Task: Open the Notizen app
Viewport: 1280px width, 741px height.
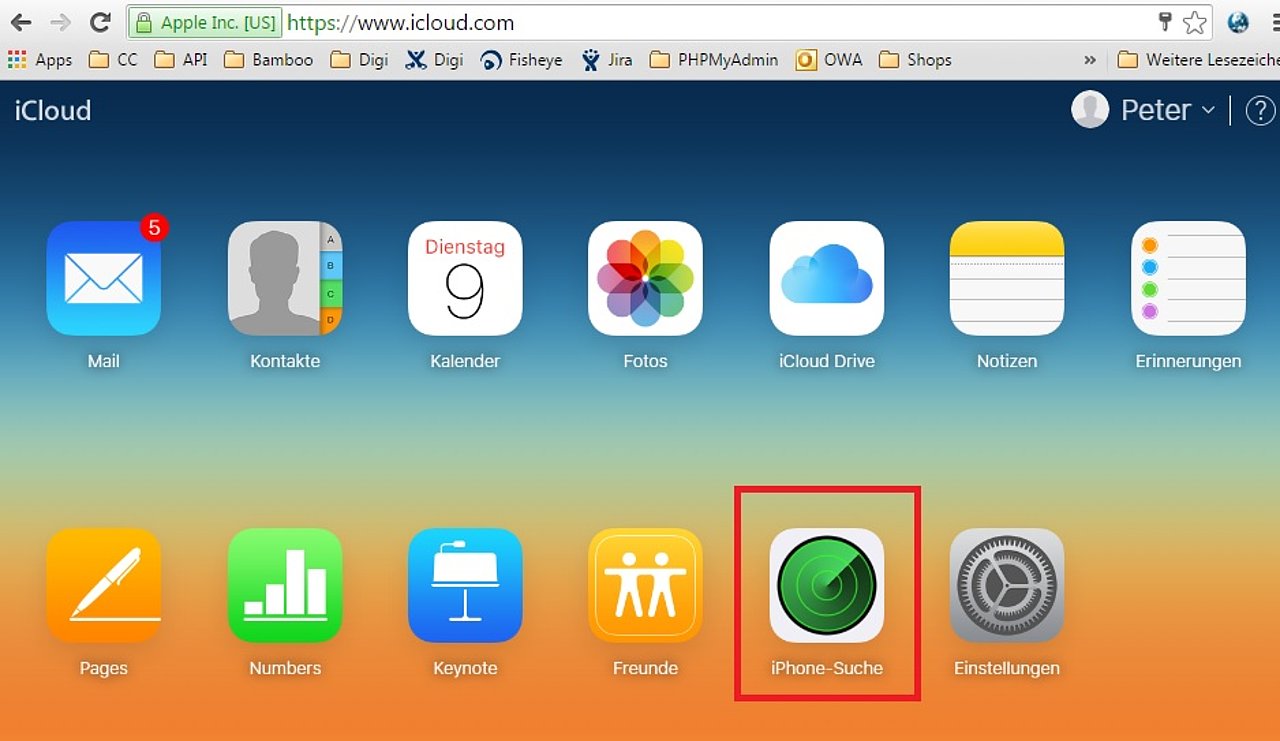Action: (1007, 278)
